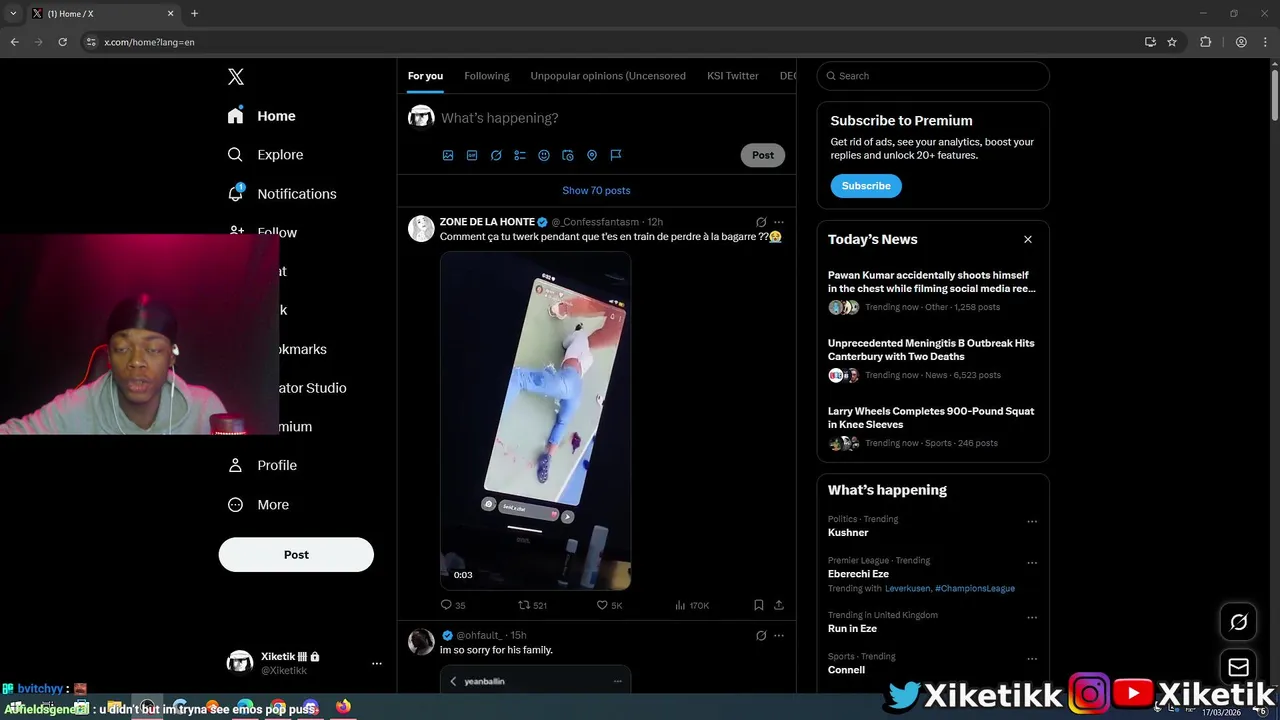Open the #ChampionsLeague trending link
Image resolution: width=1280 pixels, height=720 pixels.
tap(975, 589)
